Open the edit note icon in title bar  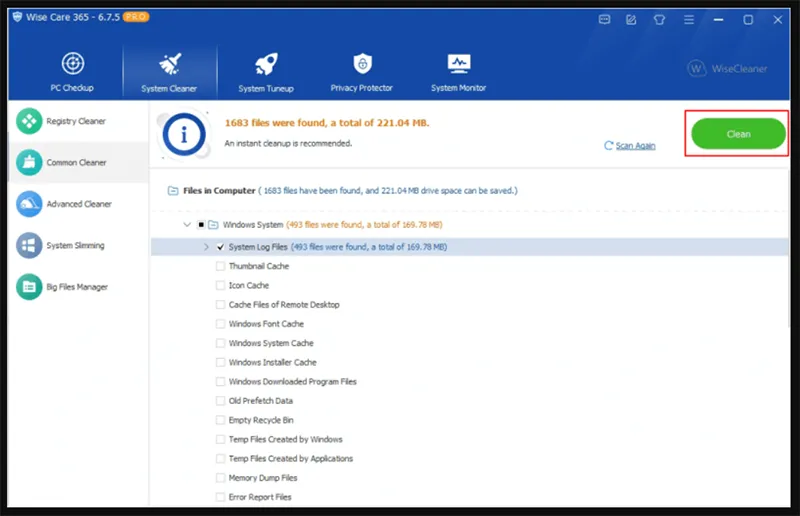point(631,20)
